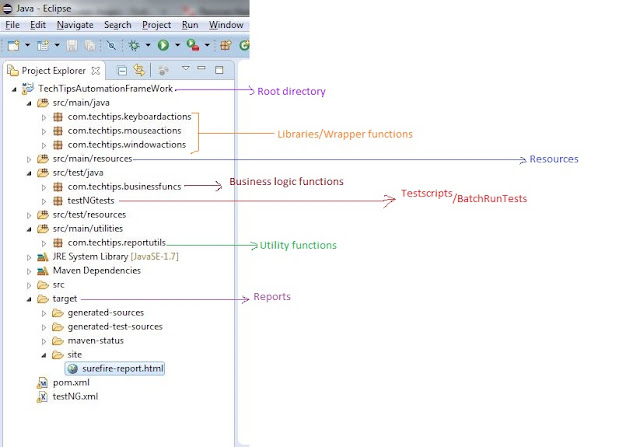Collapse the site folder
Screen dimensions: 640x447
[x=44, y=355]
